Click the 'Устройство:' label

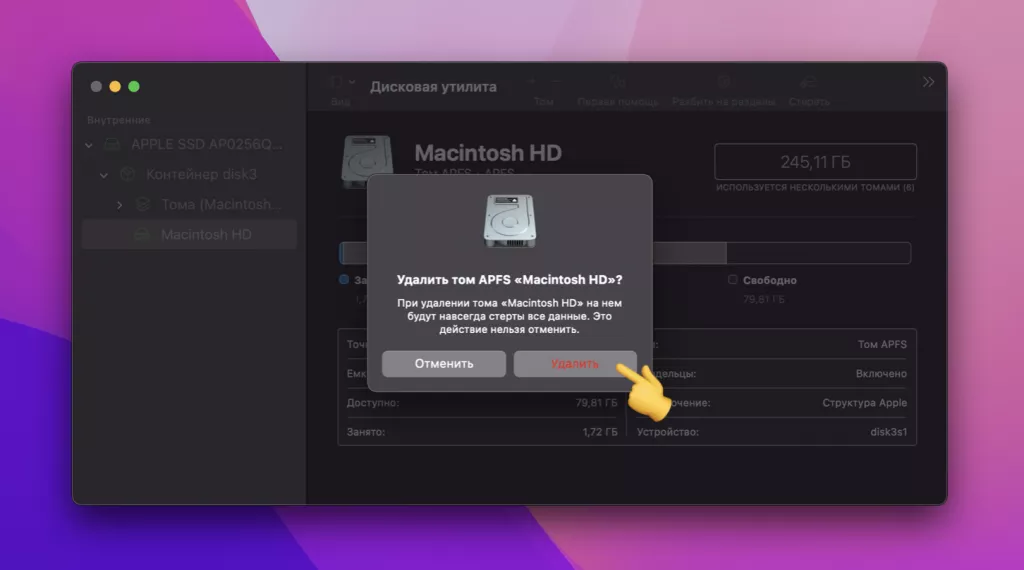[667, 432]
